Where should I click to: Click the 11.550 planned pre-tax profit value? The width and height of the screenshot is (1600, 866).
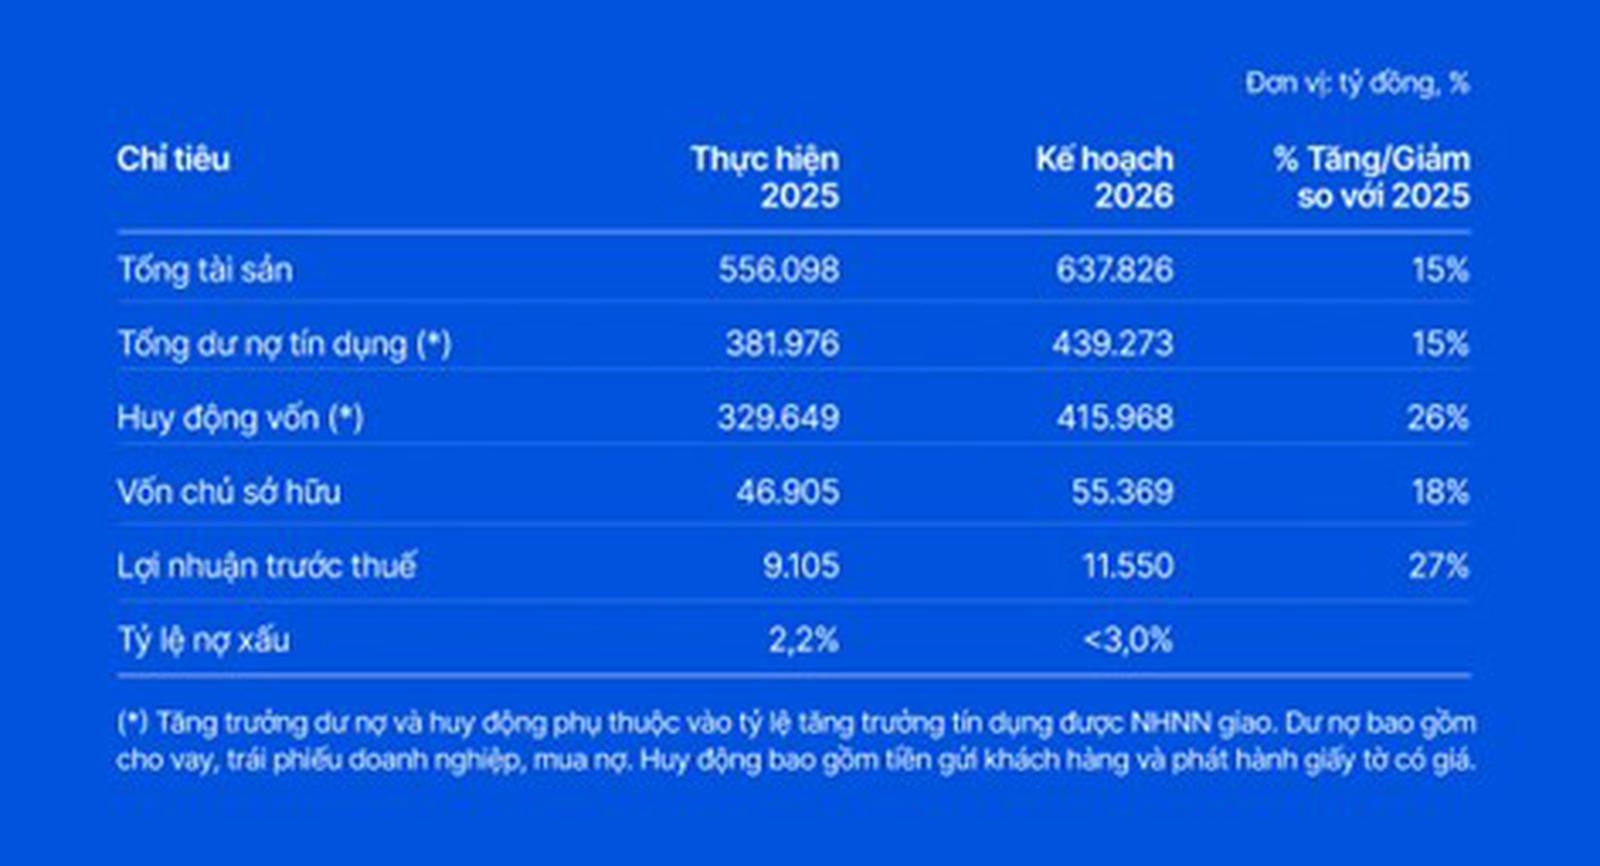pos(1128,566)
